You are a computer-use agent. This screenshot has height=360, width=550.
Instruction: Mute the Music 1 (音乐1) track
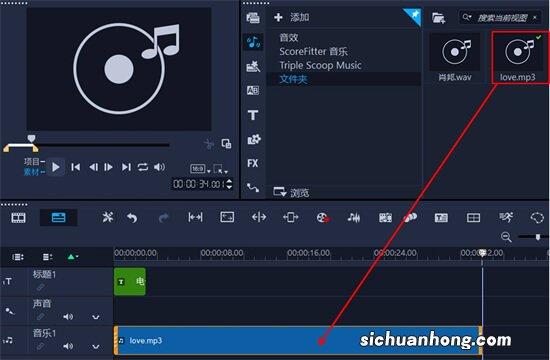68,346
